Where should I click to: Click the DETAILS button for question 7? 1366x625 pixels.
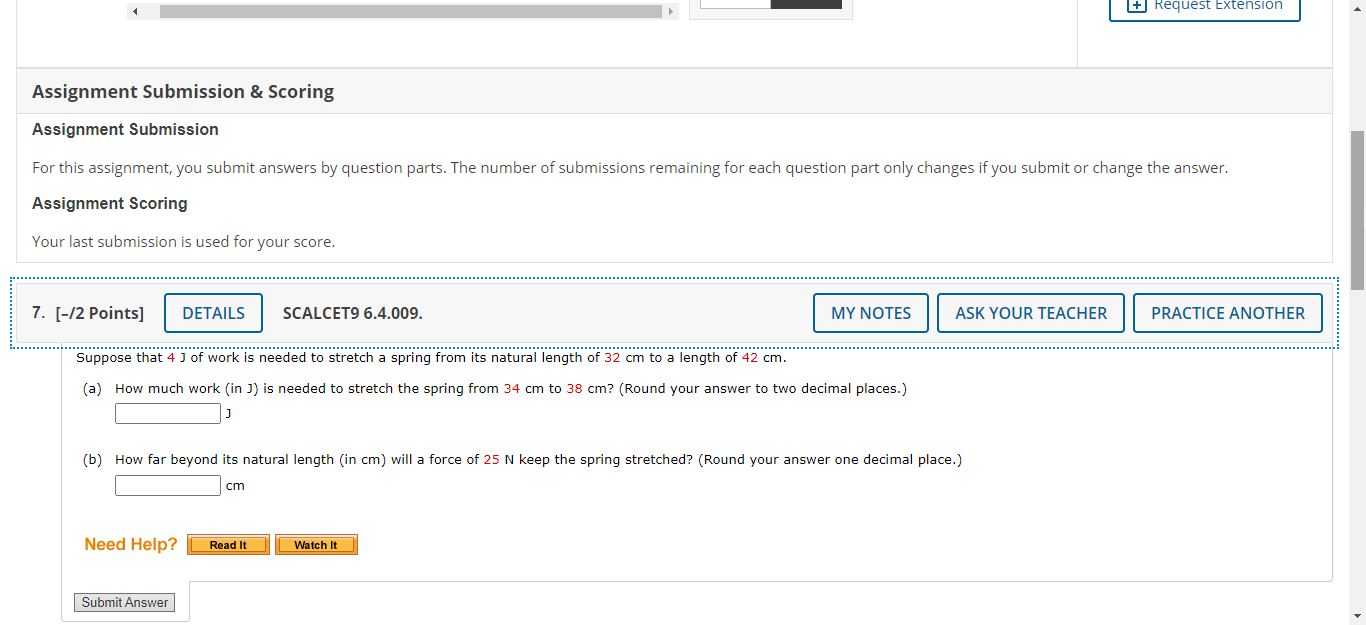coord(213,312)
